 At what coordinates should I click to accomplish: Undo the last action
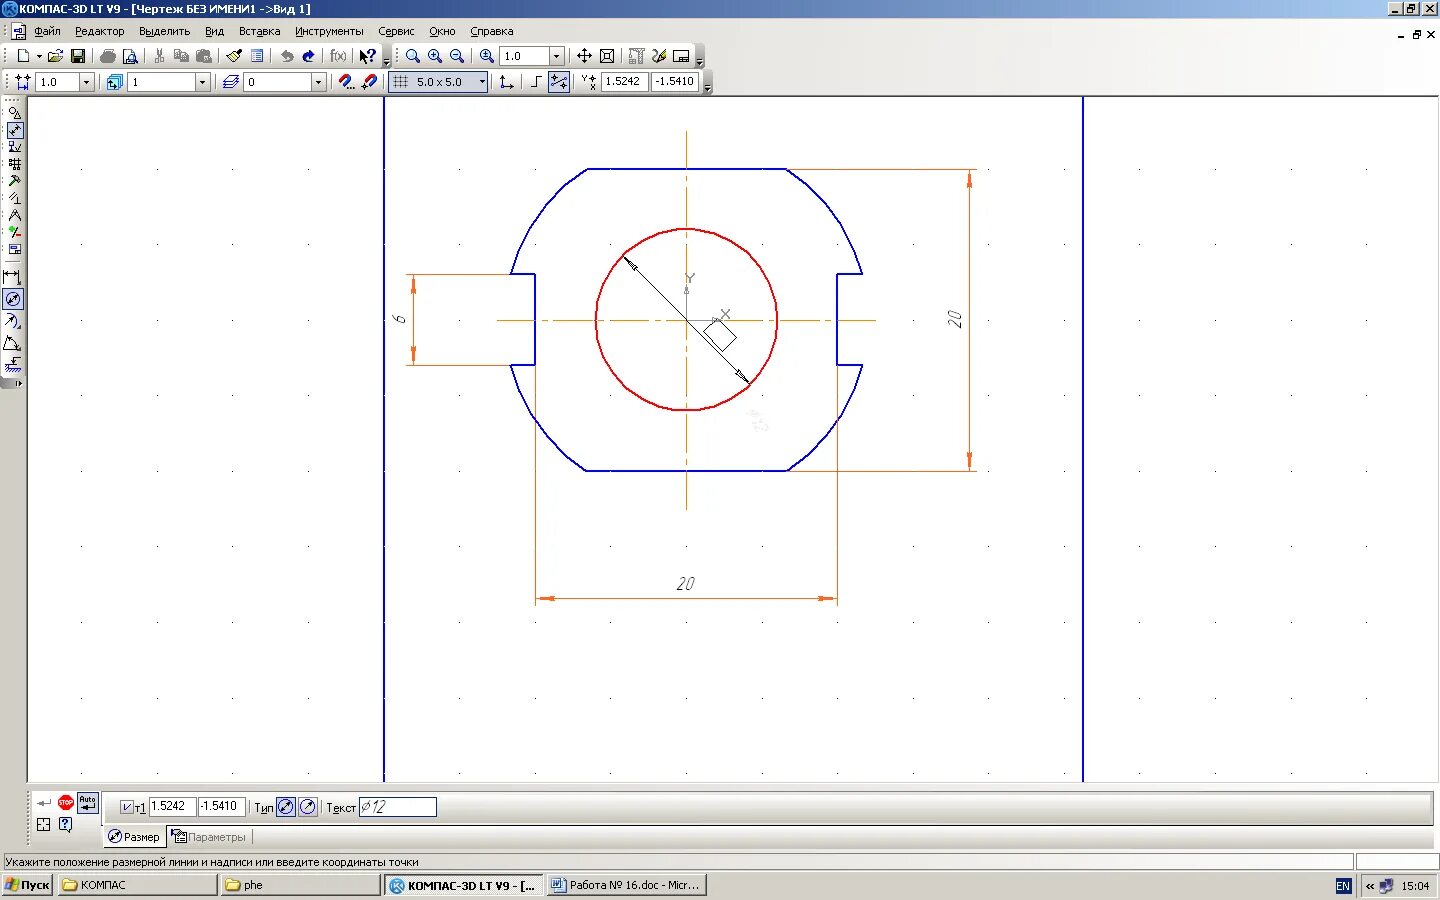tap(287, 56)
